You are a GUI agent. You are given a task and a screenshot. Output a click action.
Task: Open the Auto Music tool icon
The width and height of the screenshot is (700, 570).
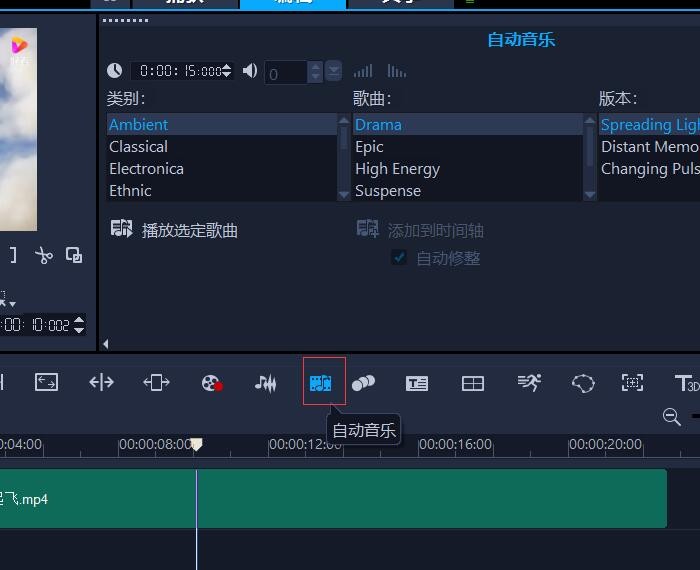pyautogui.click(x=321, y=383)
